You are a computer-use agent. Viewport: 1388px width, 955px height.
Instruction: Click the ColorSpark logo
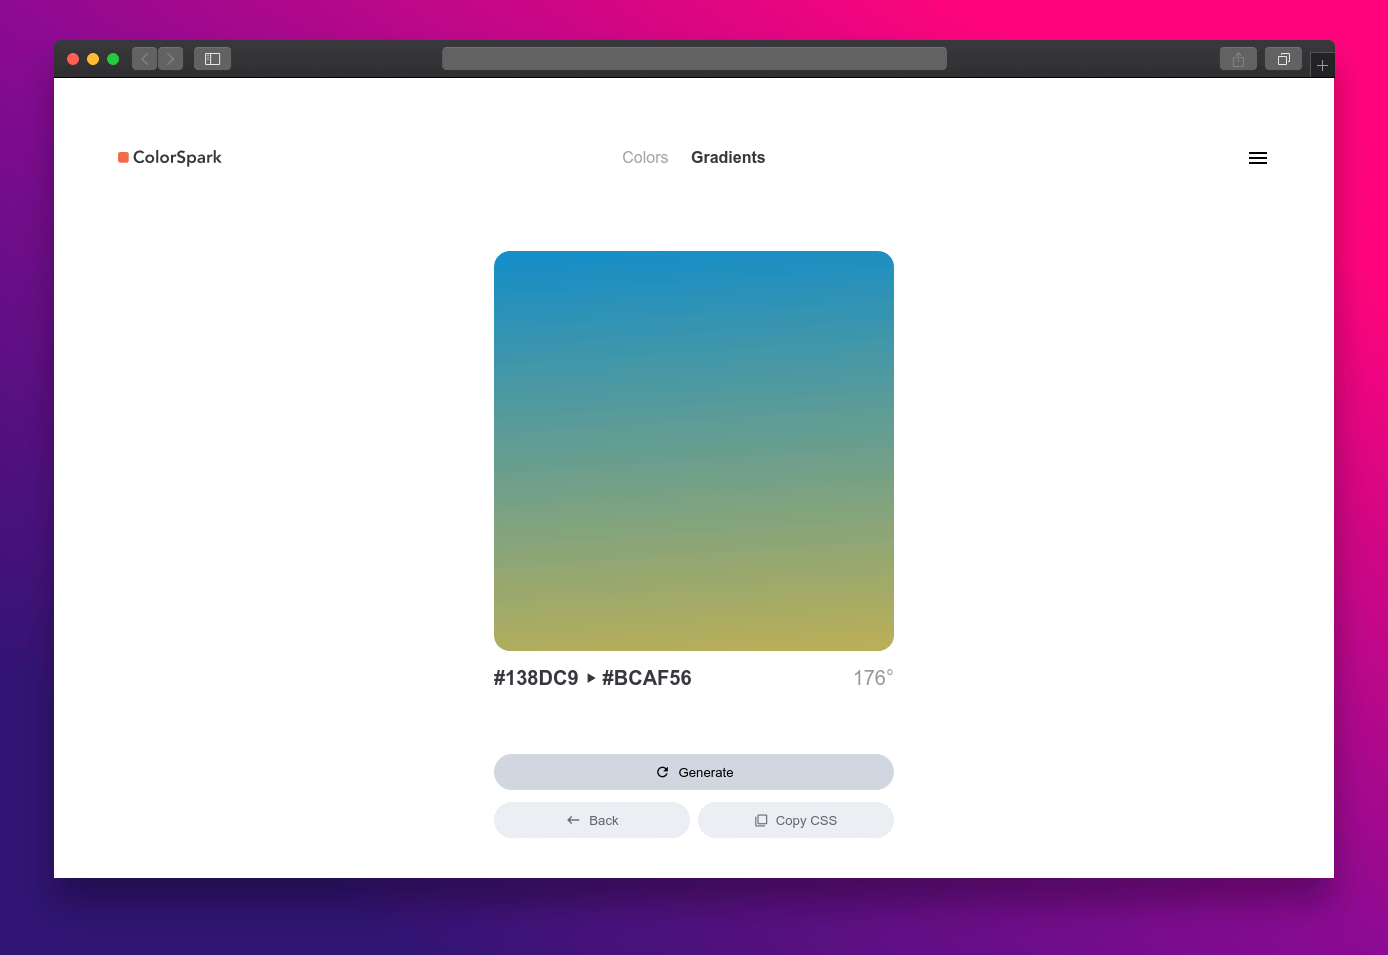170,157
